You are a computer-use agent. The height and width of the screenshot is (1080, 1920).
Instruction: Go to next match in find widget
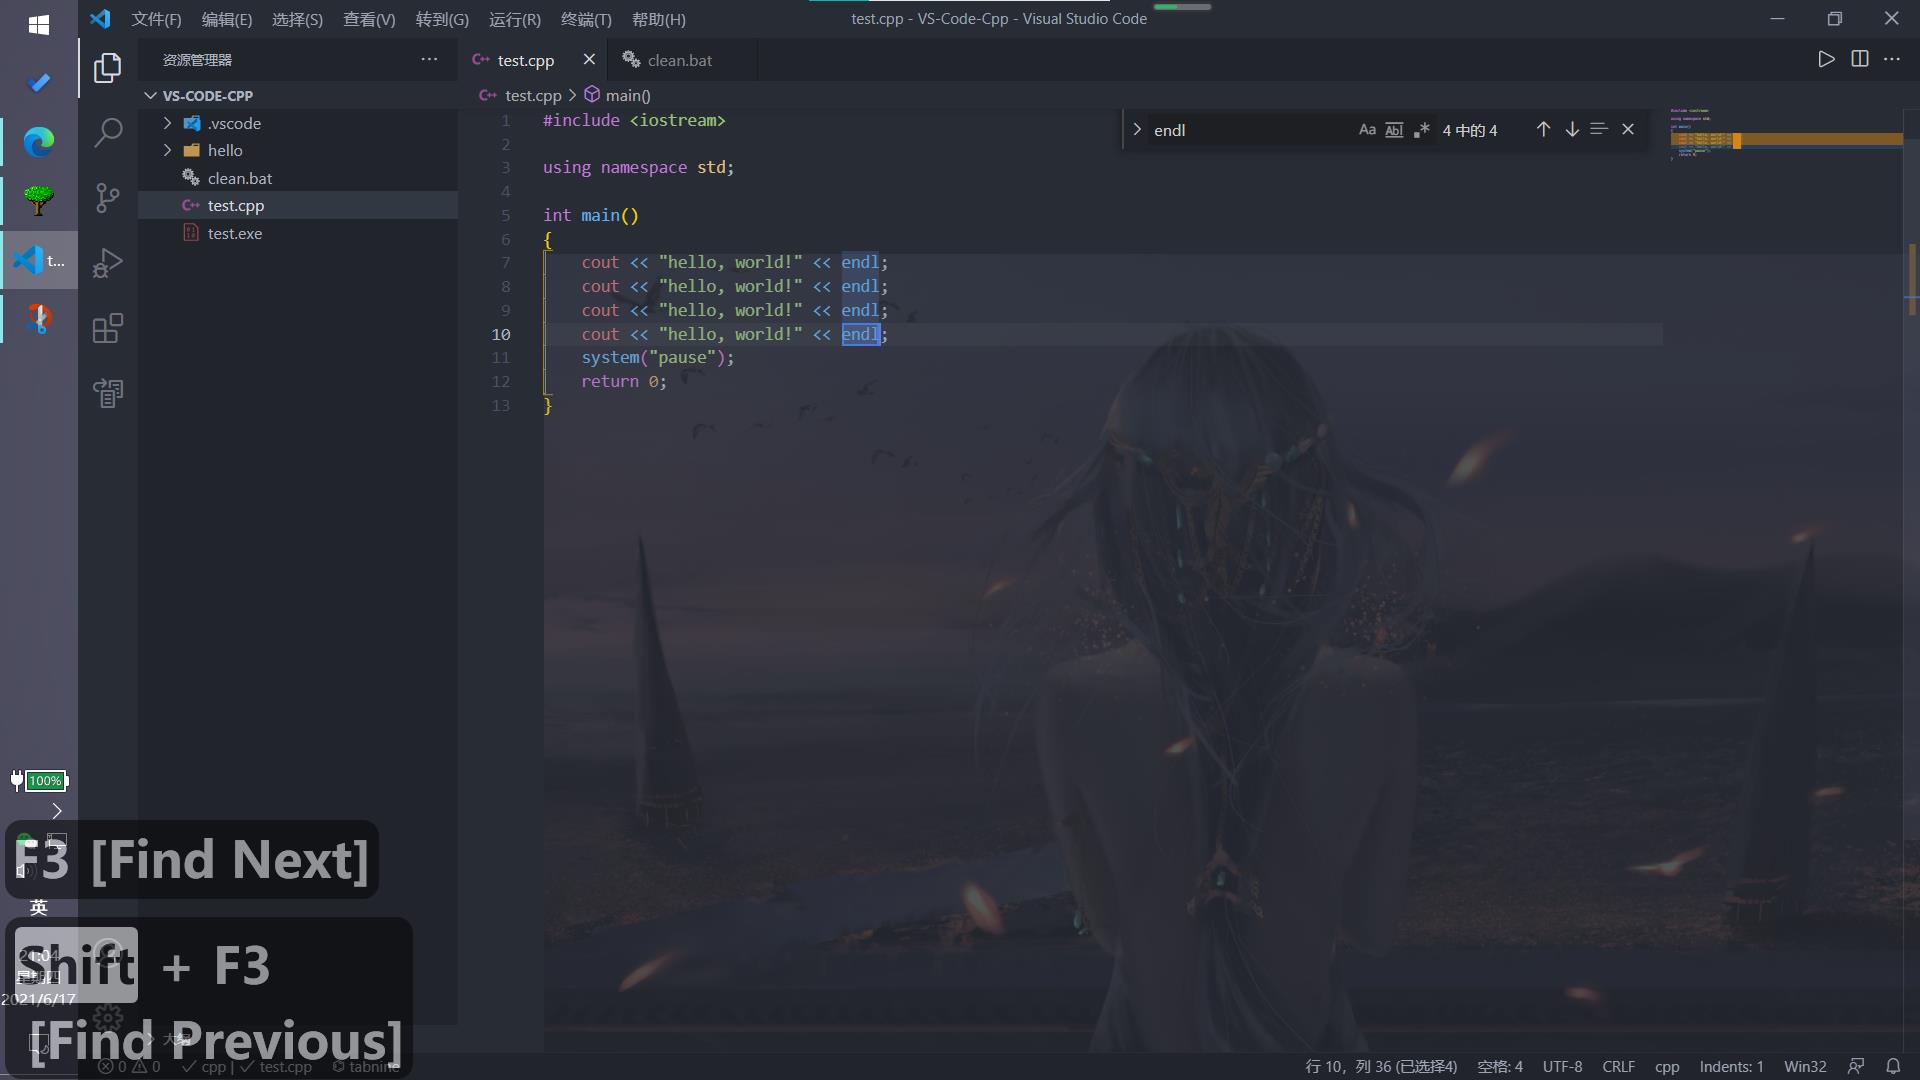[1572, 129]
